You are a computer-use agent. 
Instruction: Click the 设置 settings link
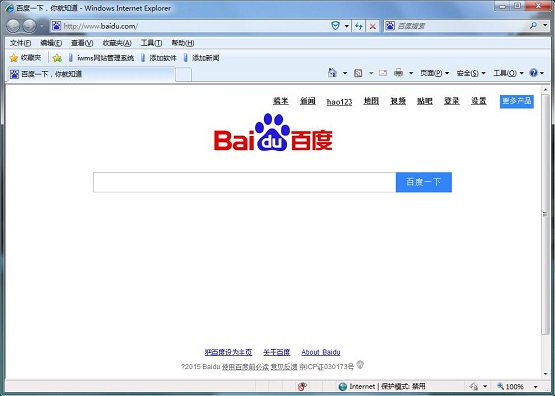click(x=479, y=101)
